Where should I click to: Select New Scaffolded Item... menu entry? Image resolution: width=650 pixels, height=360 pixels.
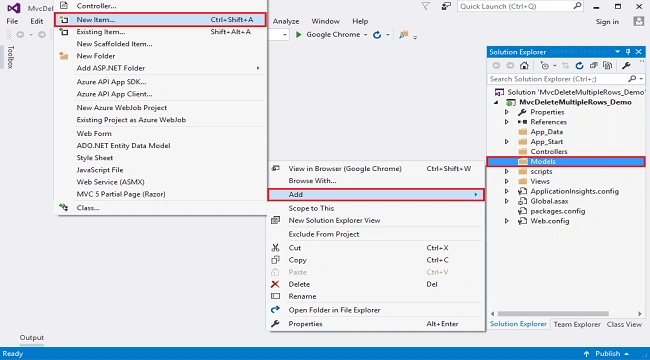(160, 44)
